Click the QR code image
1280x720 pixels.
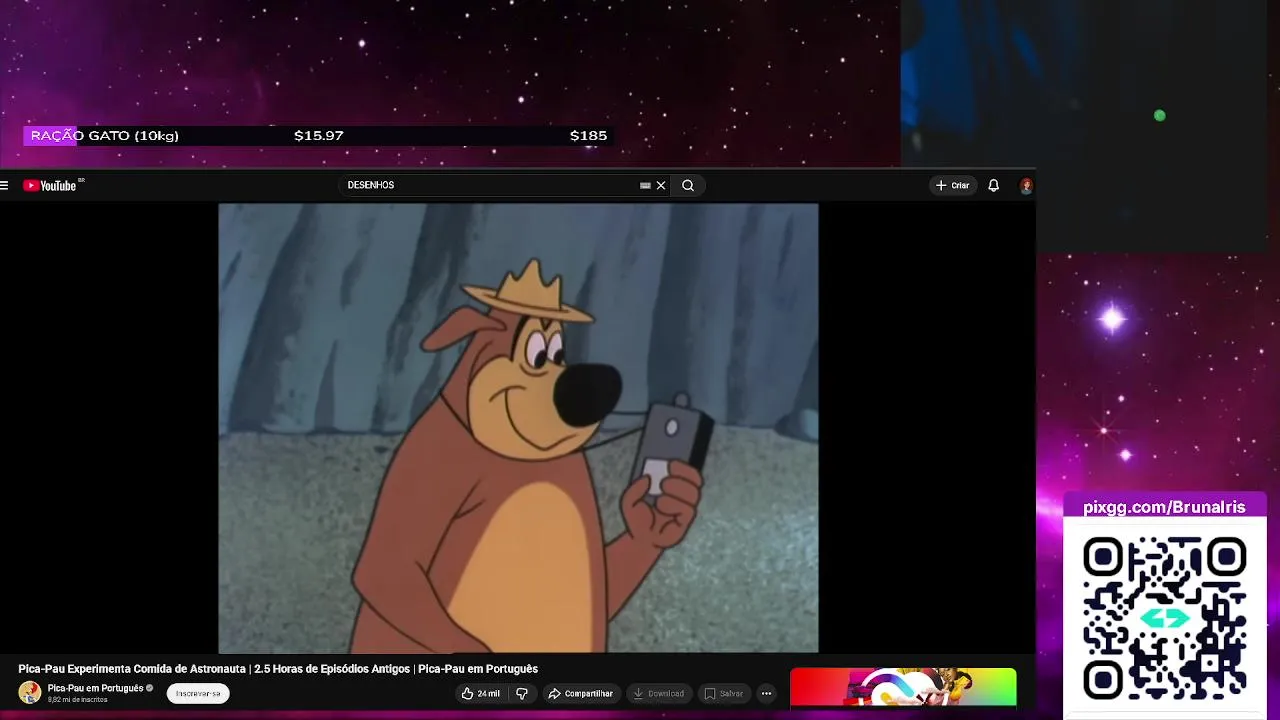coord(1164,618)
